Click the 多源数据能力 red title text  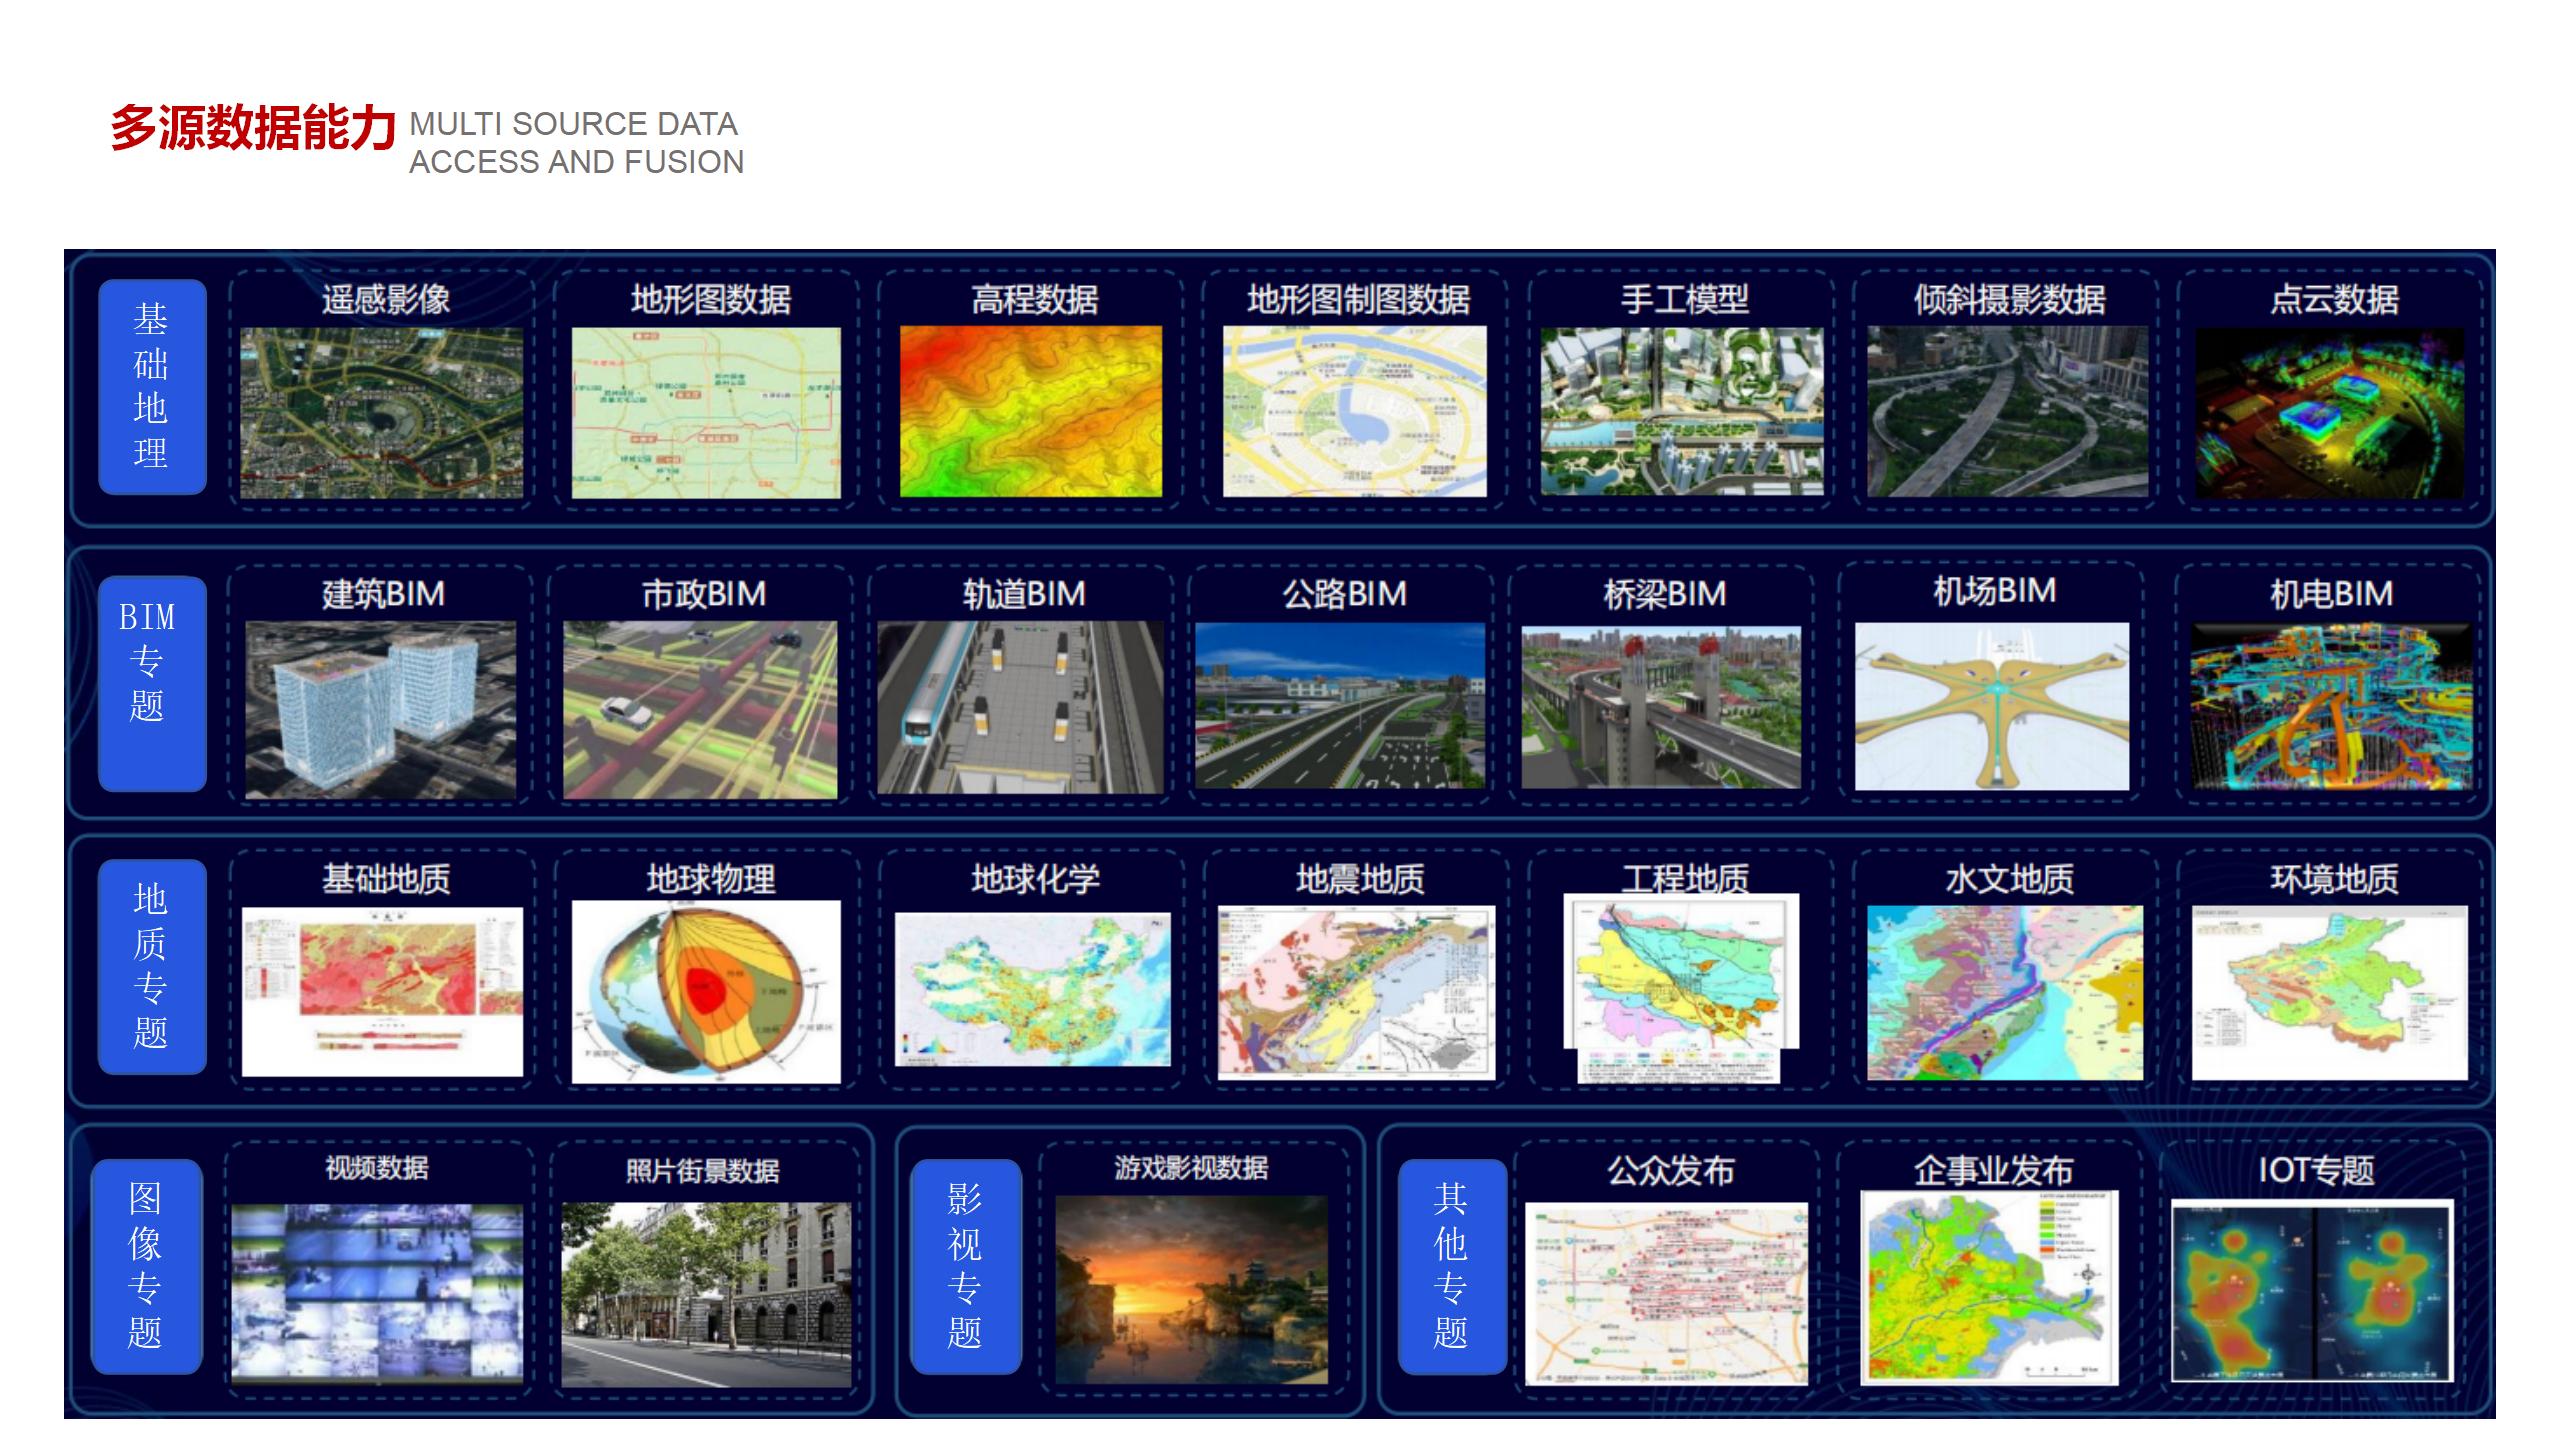click(x=253, y=128)
